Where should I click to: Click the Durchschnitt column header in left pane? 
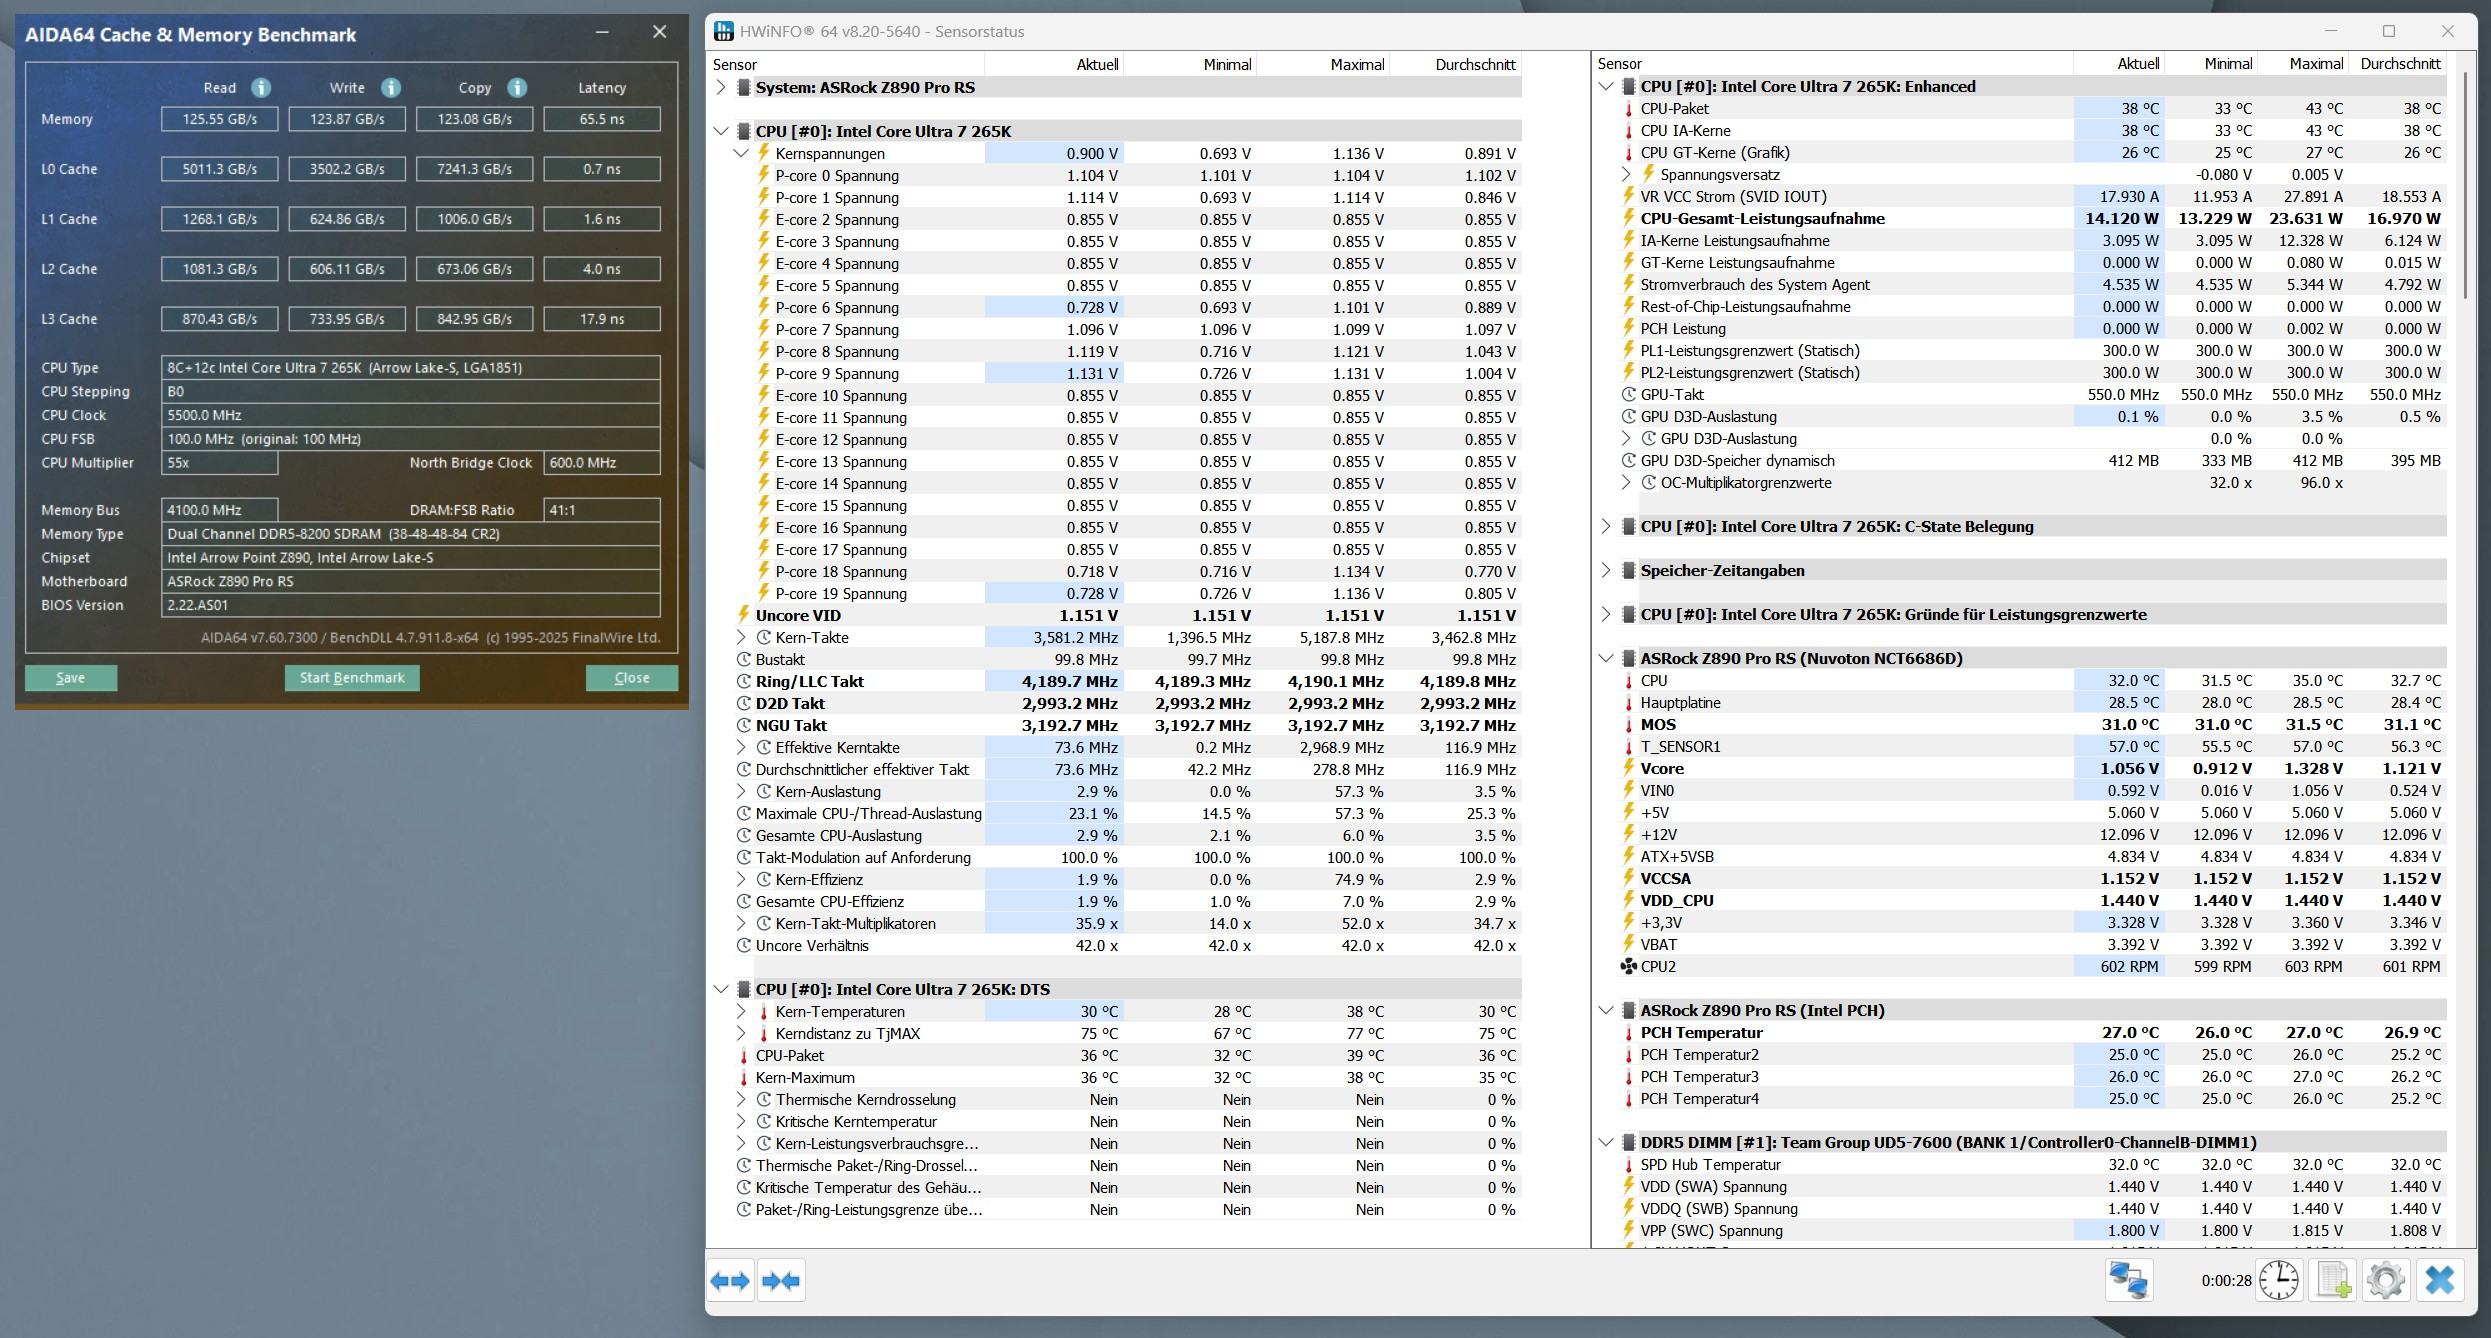click(1474, 65)
